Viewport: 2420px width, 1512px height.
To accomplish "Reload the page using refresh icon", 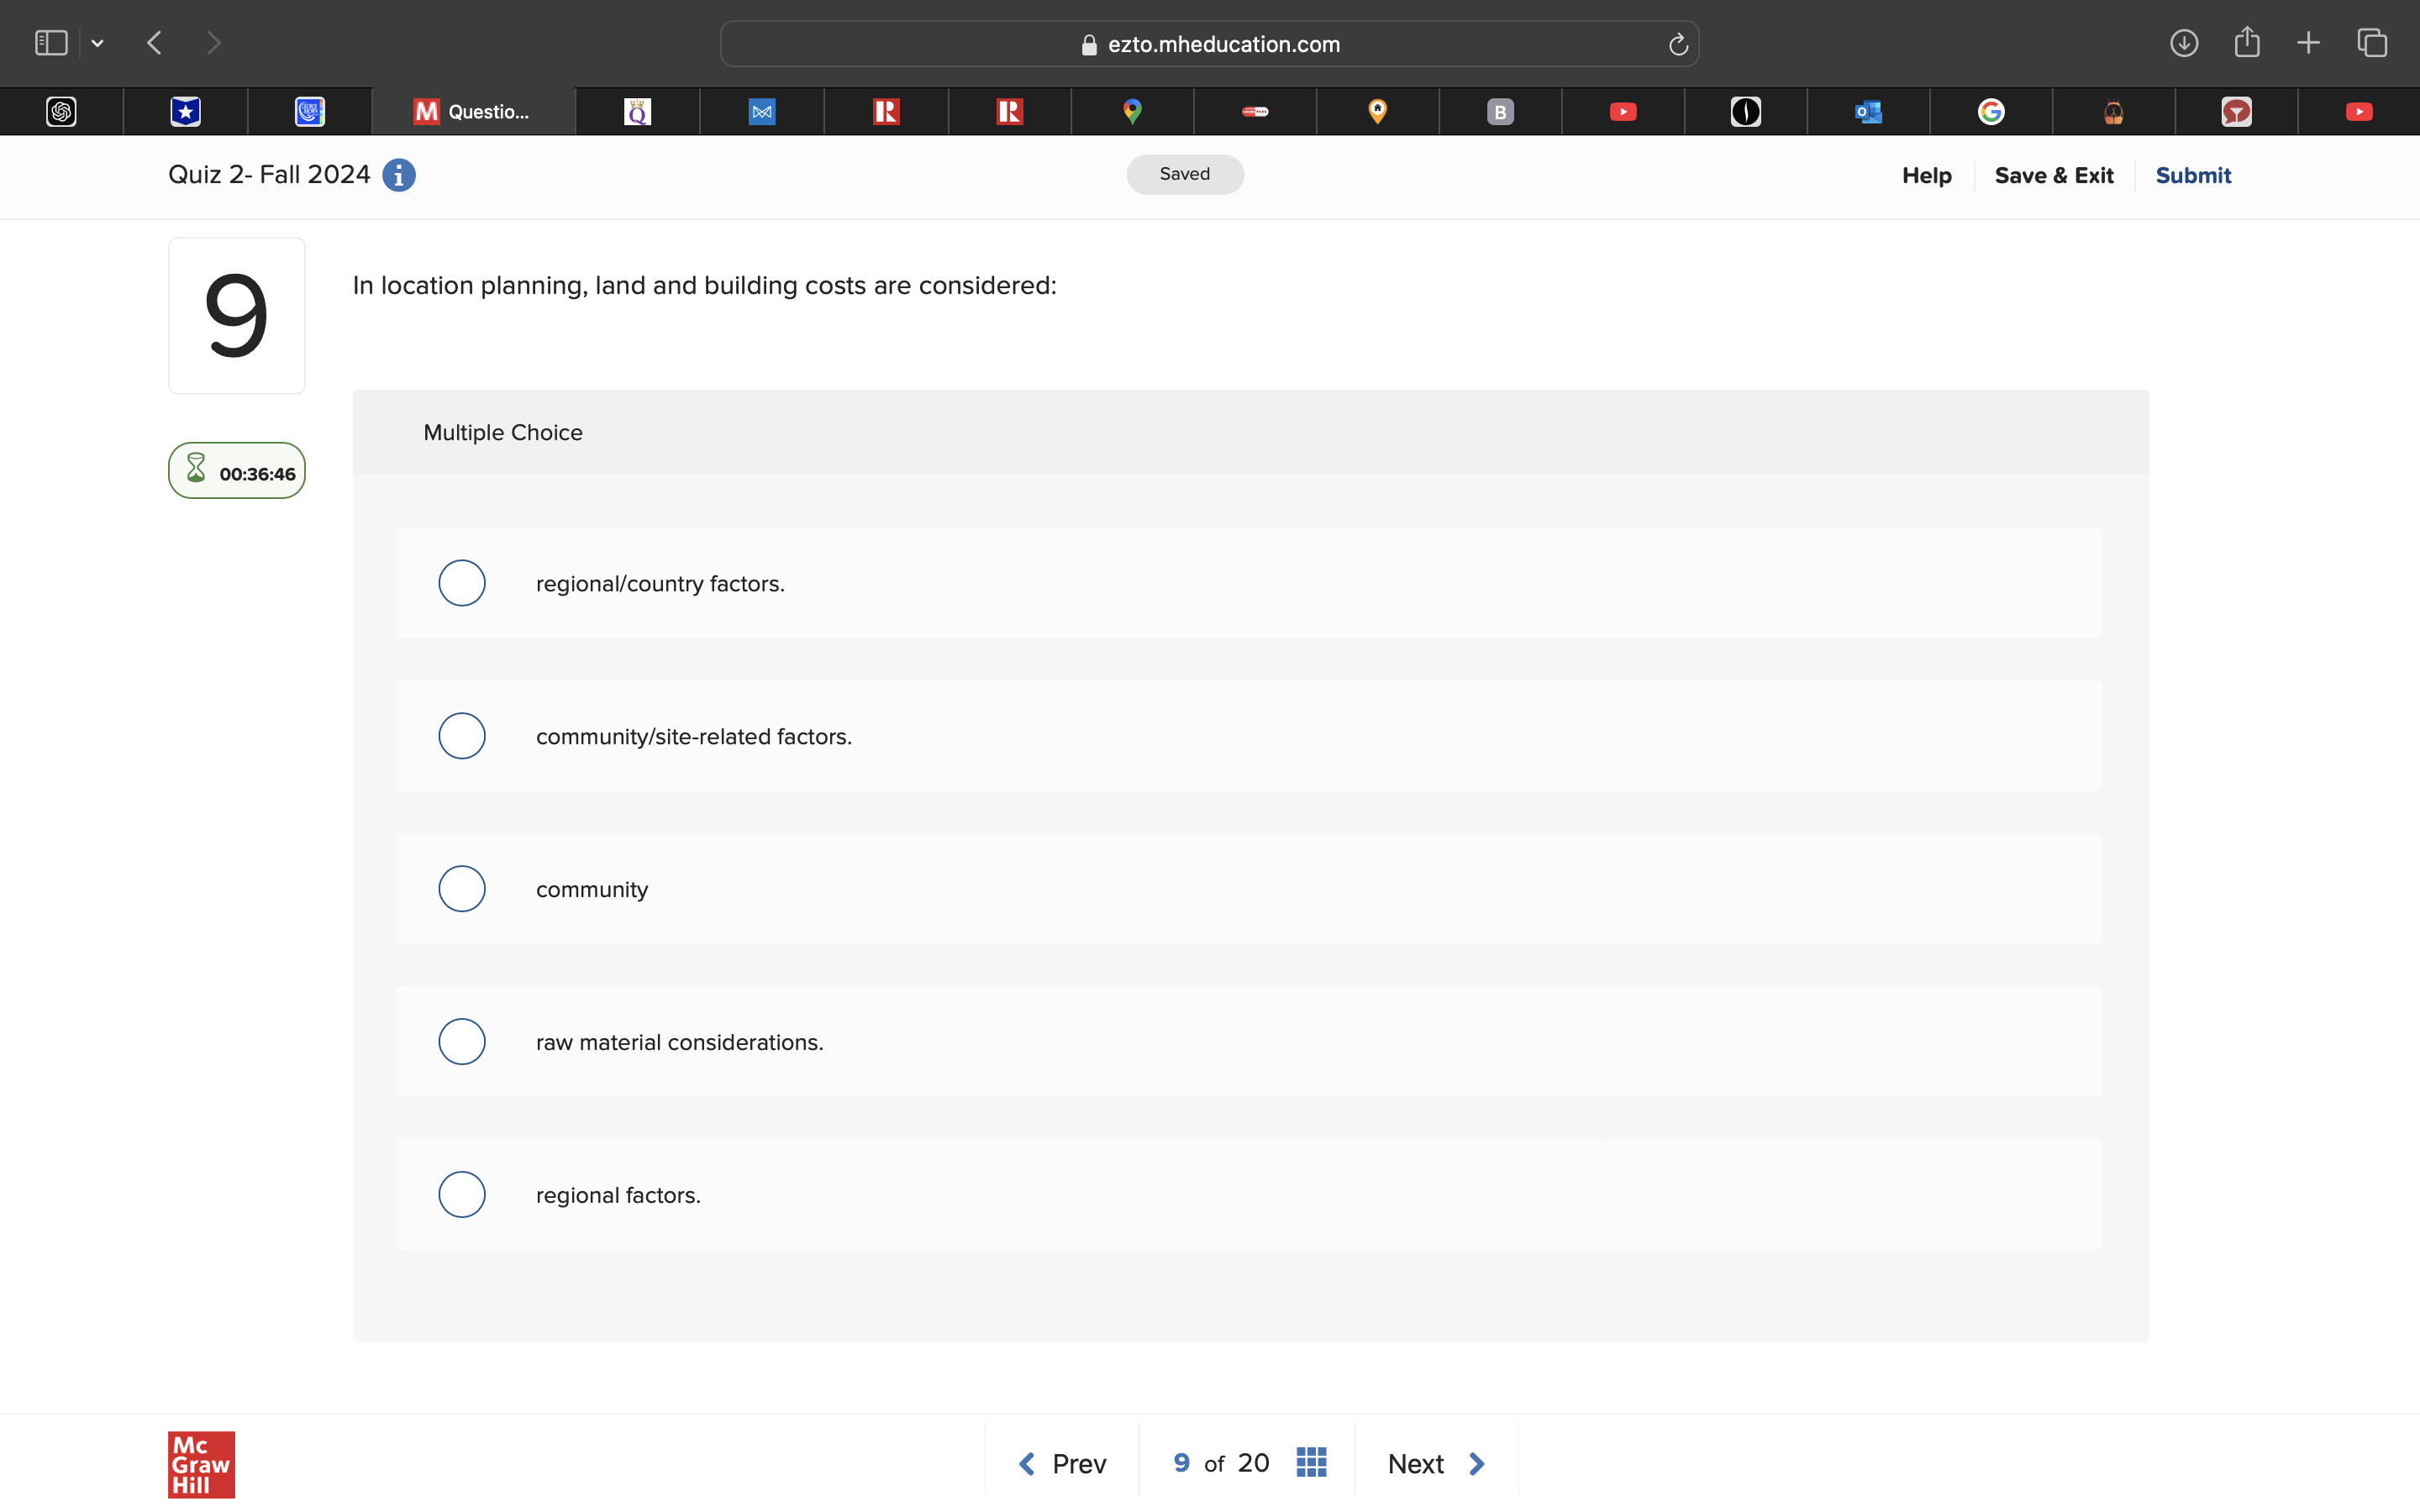I will (1678, 44).
